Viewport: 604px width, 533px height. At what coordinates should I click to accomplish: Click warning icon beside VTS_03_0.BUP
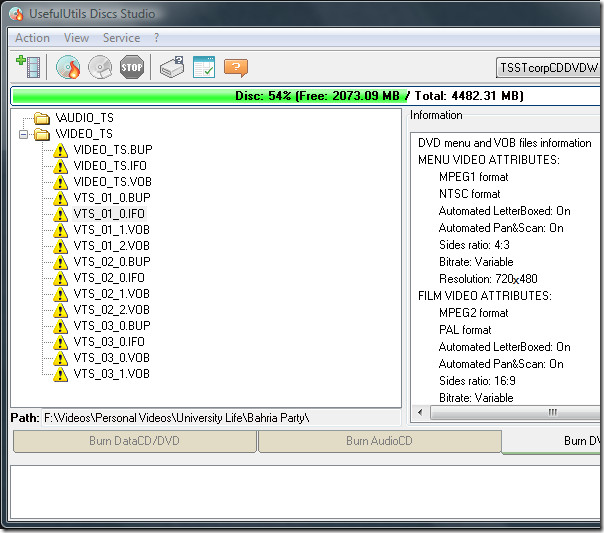coord(60,326)
